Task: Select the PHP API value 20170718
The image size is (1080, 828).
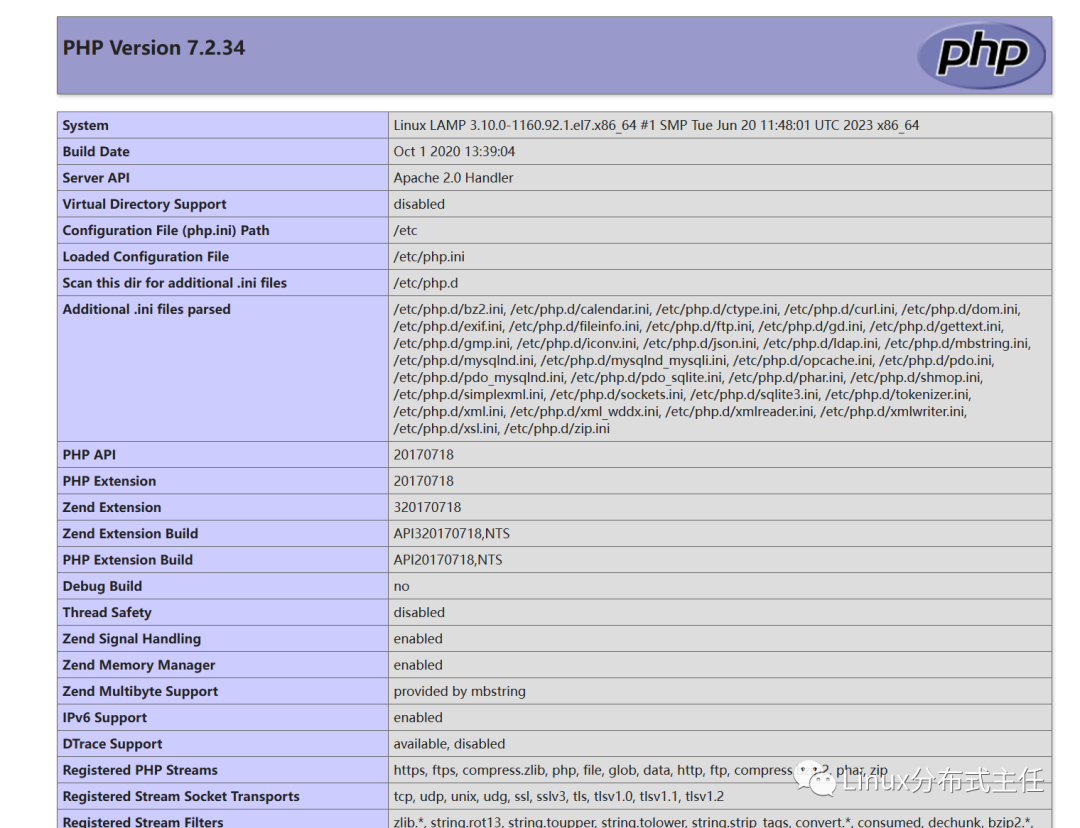Action: pyautogui.click(x=424, y=455)
